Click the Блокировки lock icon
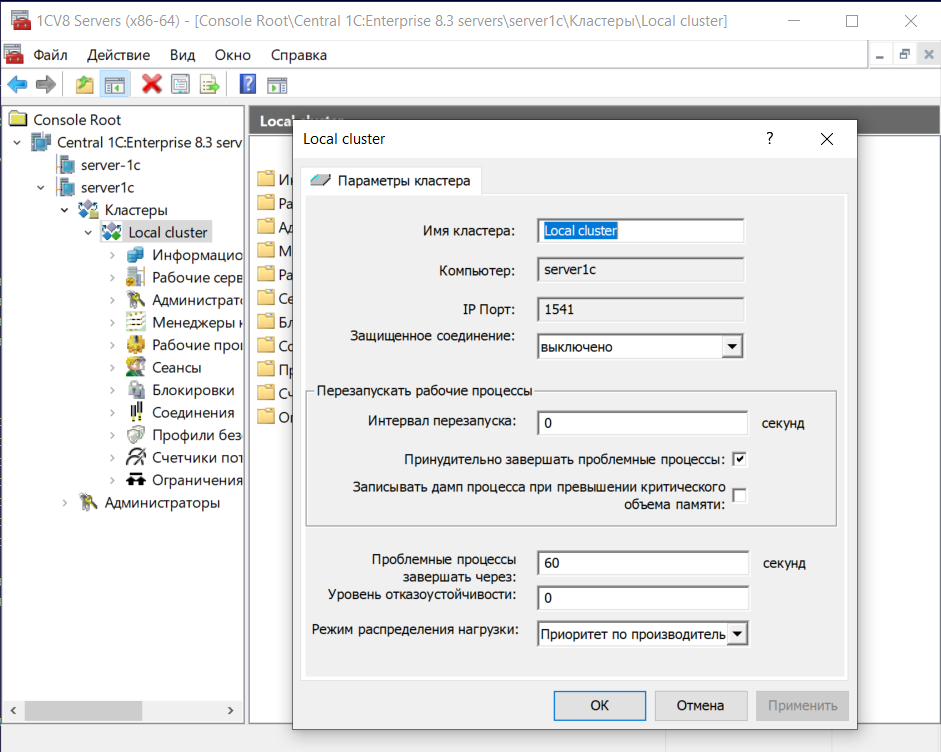 coord(136,390)
